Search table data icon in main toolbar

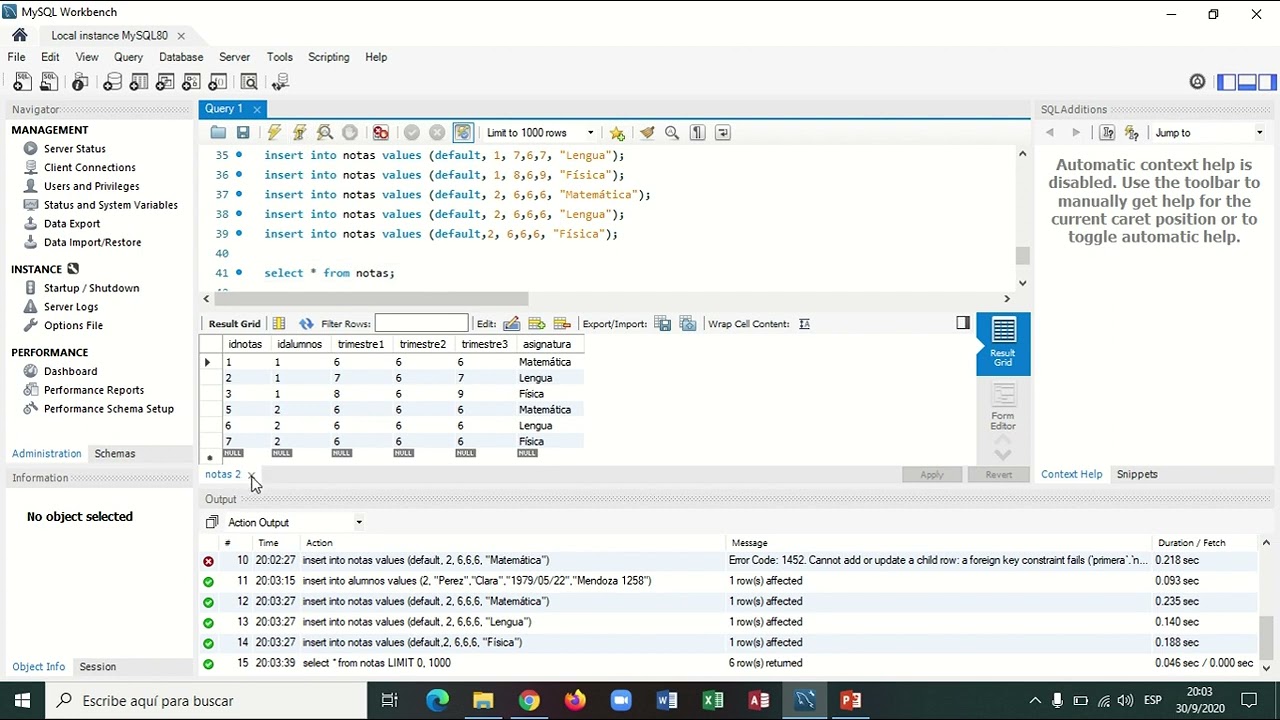point(249,82)
